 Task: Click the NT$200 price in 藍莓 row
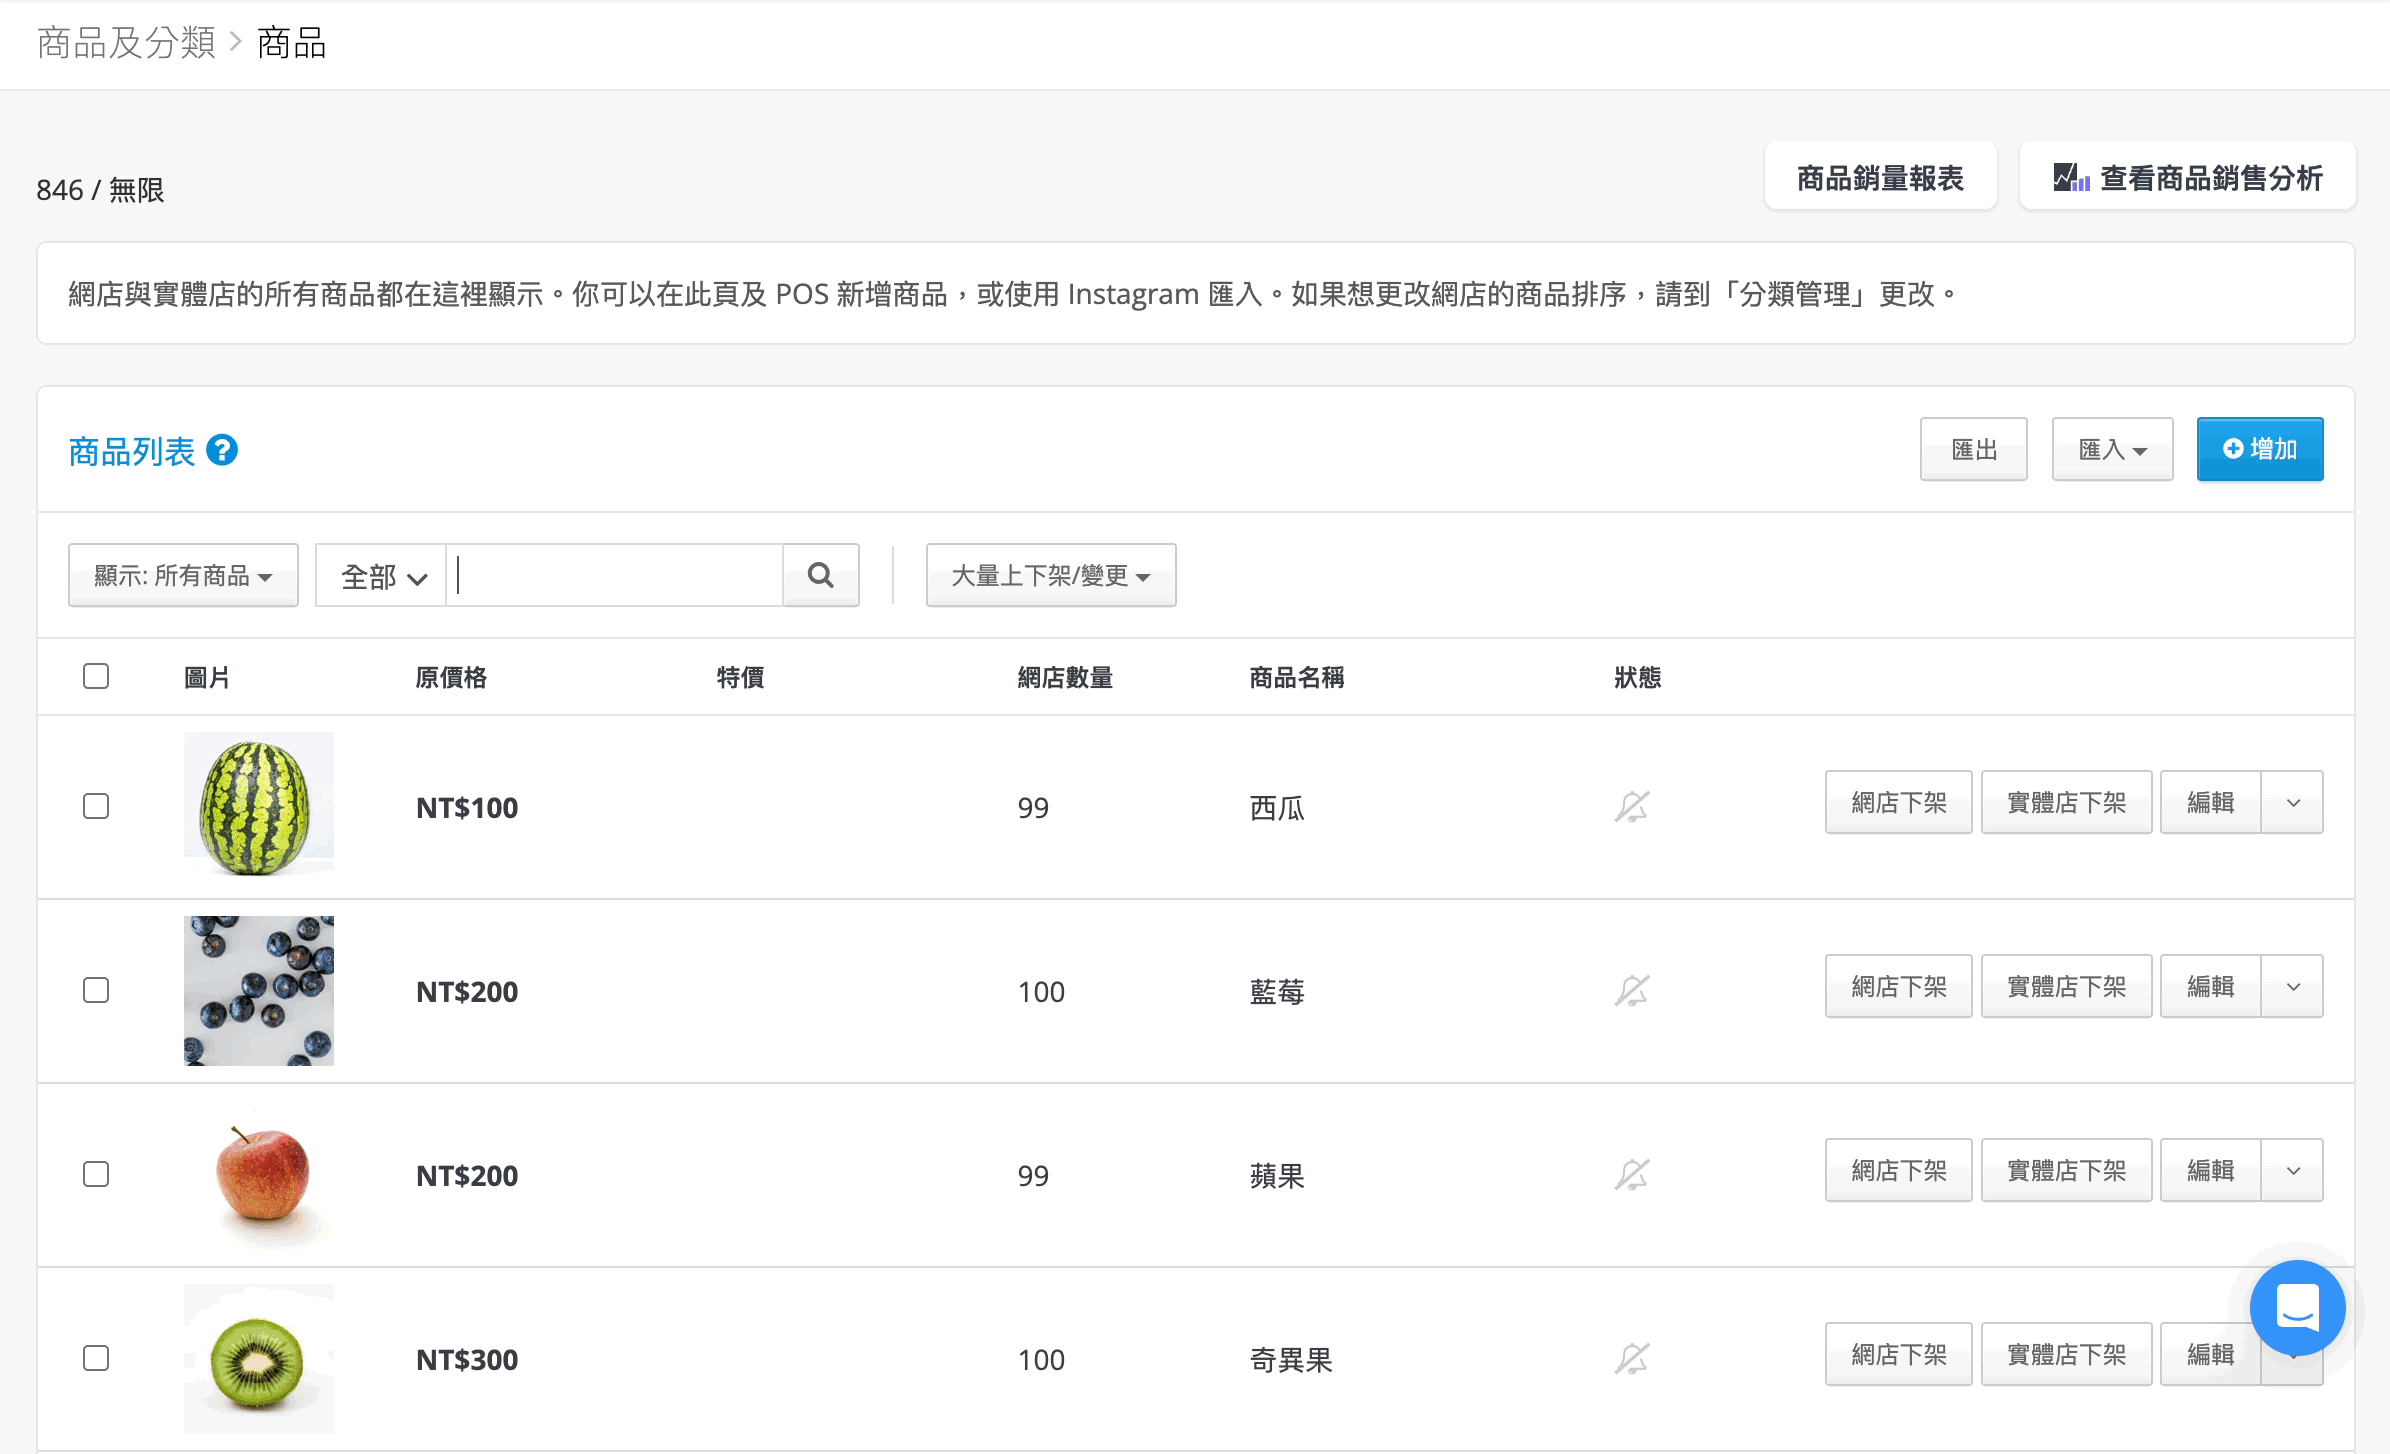tap(467, 991)
